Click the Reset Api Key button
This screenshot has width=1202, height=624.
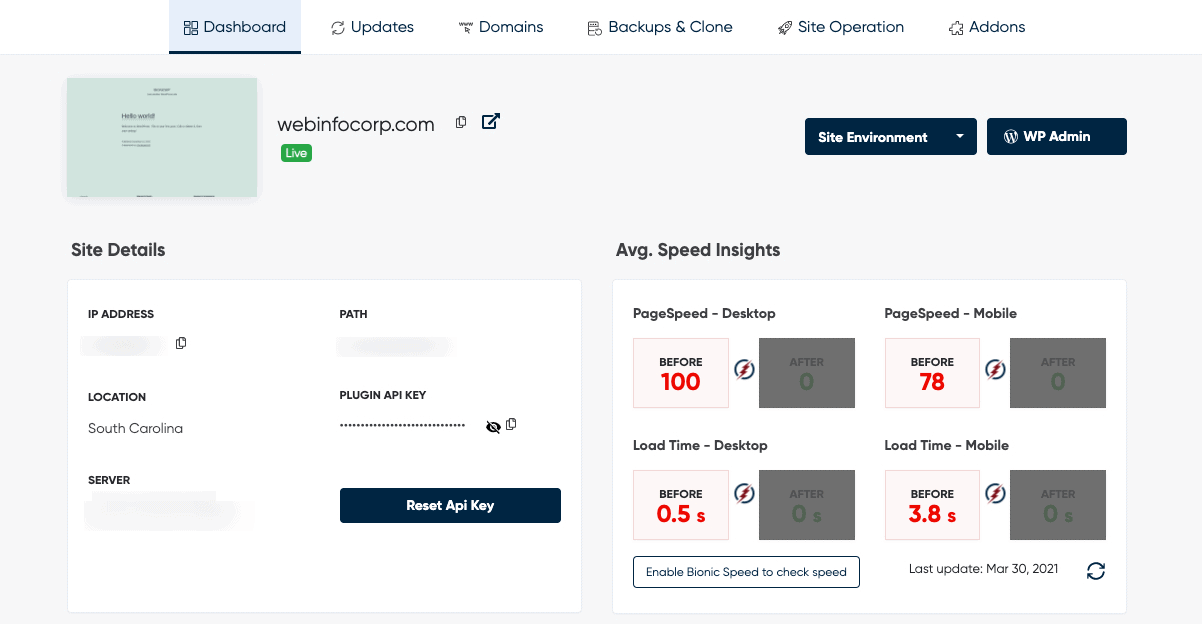450,505
